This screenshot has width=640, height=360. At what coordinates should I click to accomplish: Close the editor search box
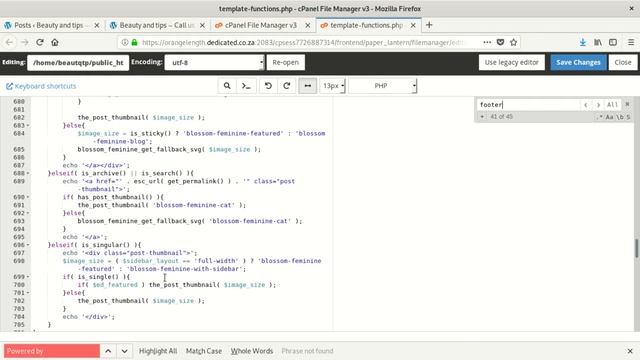coord(627,104)
